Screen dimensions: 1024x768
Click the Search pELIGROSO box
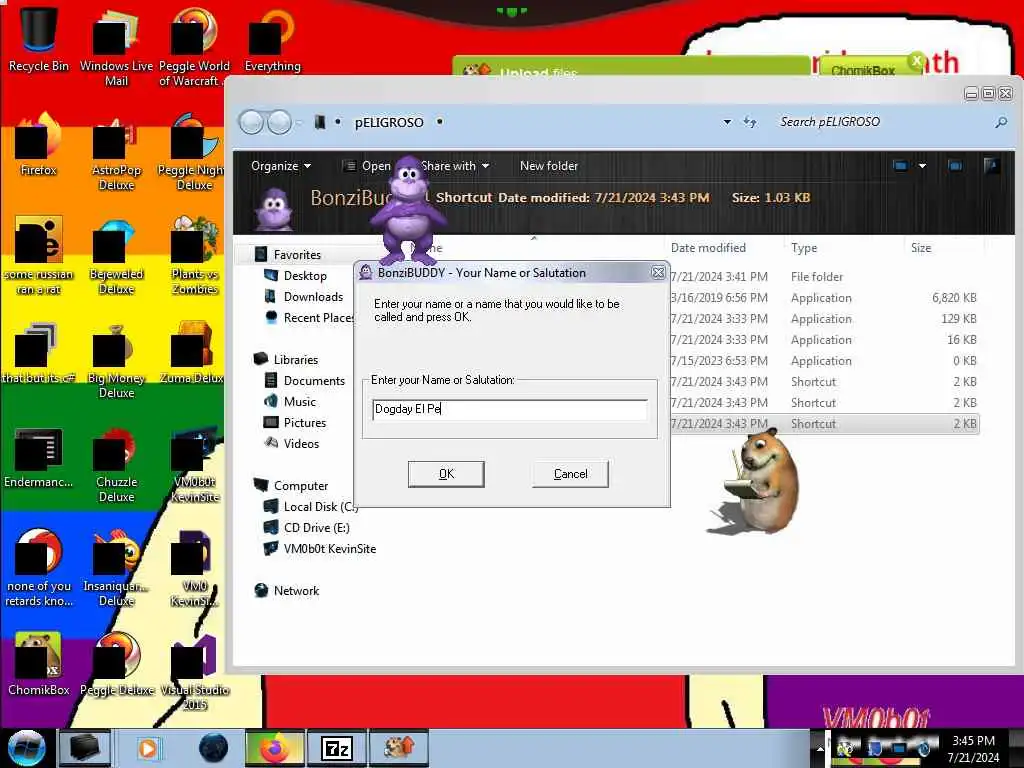882,122
